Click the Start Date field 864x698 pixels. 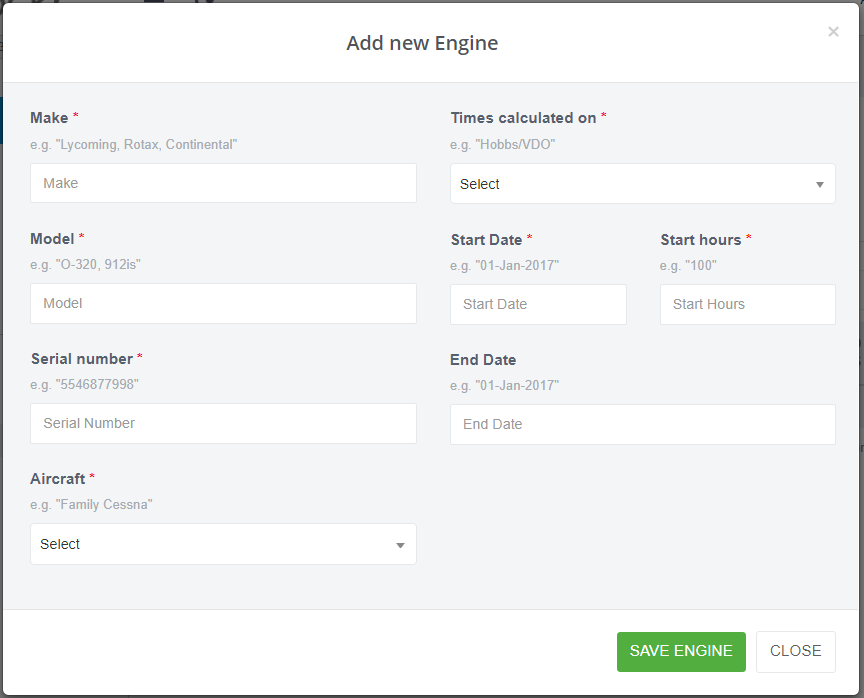538,304
